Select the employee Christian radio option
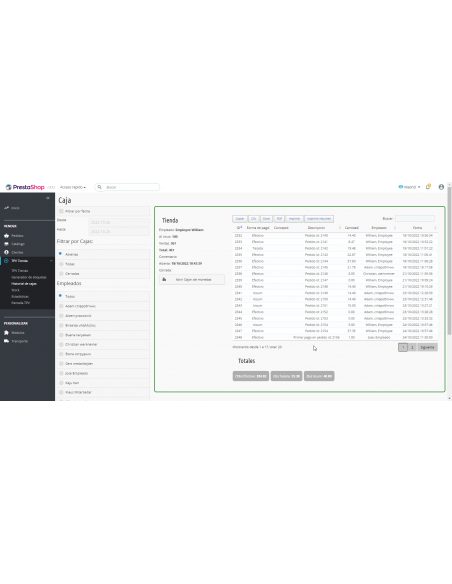452x584 pixels. (x=61, y=344)
